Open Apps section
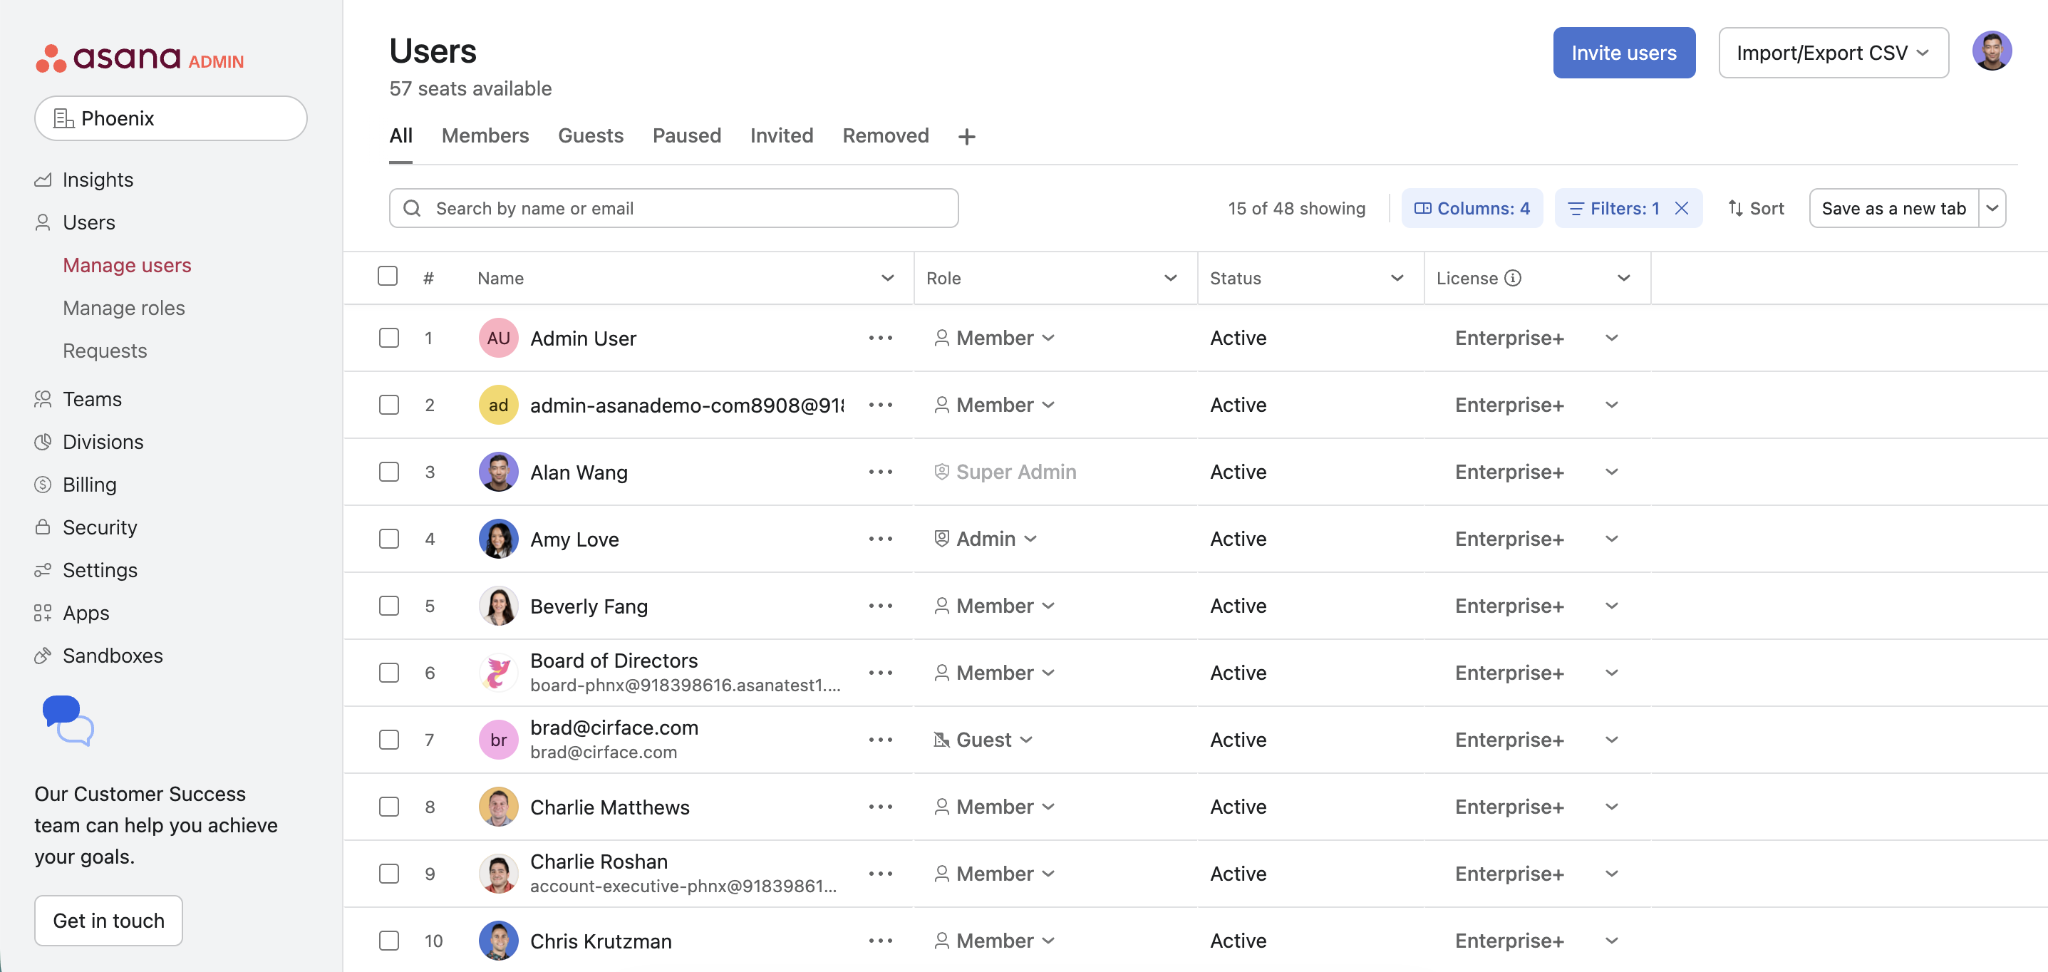 pos(85,613)
